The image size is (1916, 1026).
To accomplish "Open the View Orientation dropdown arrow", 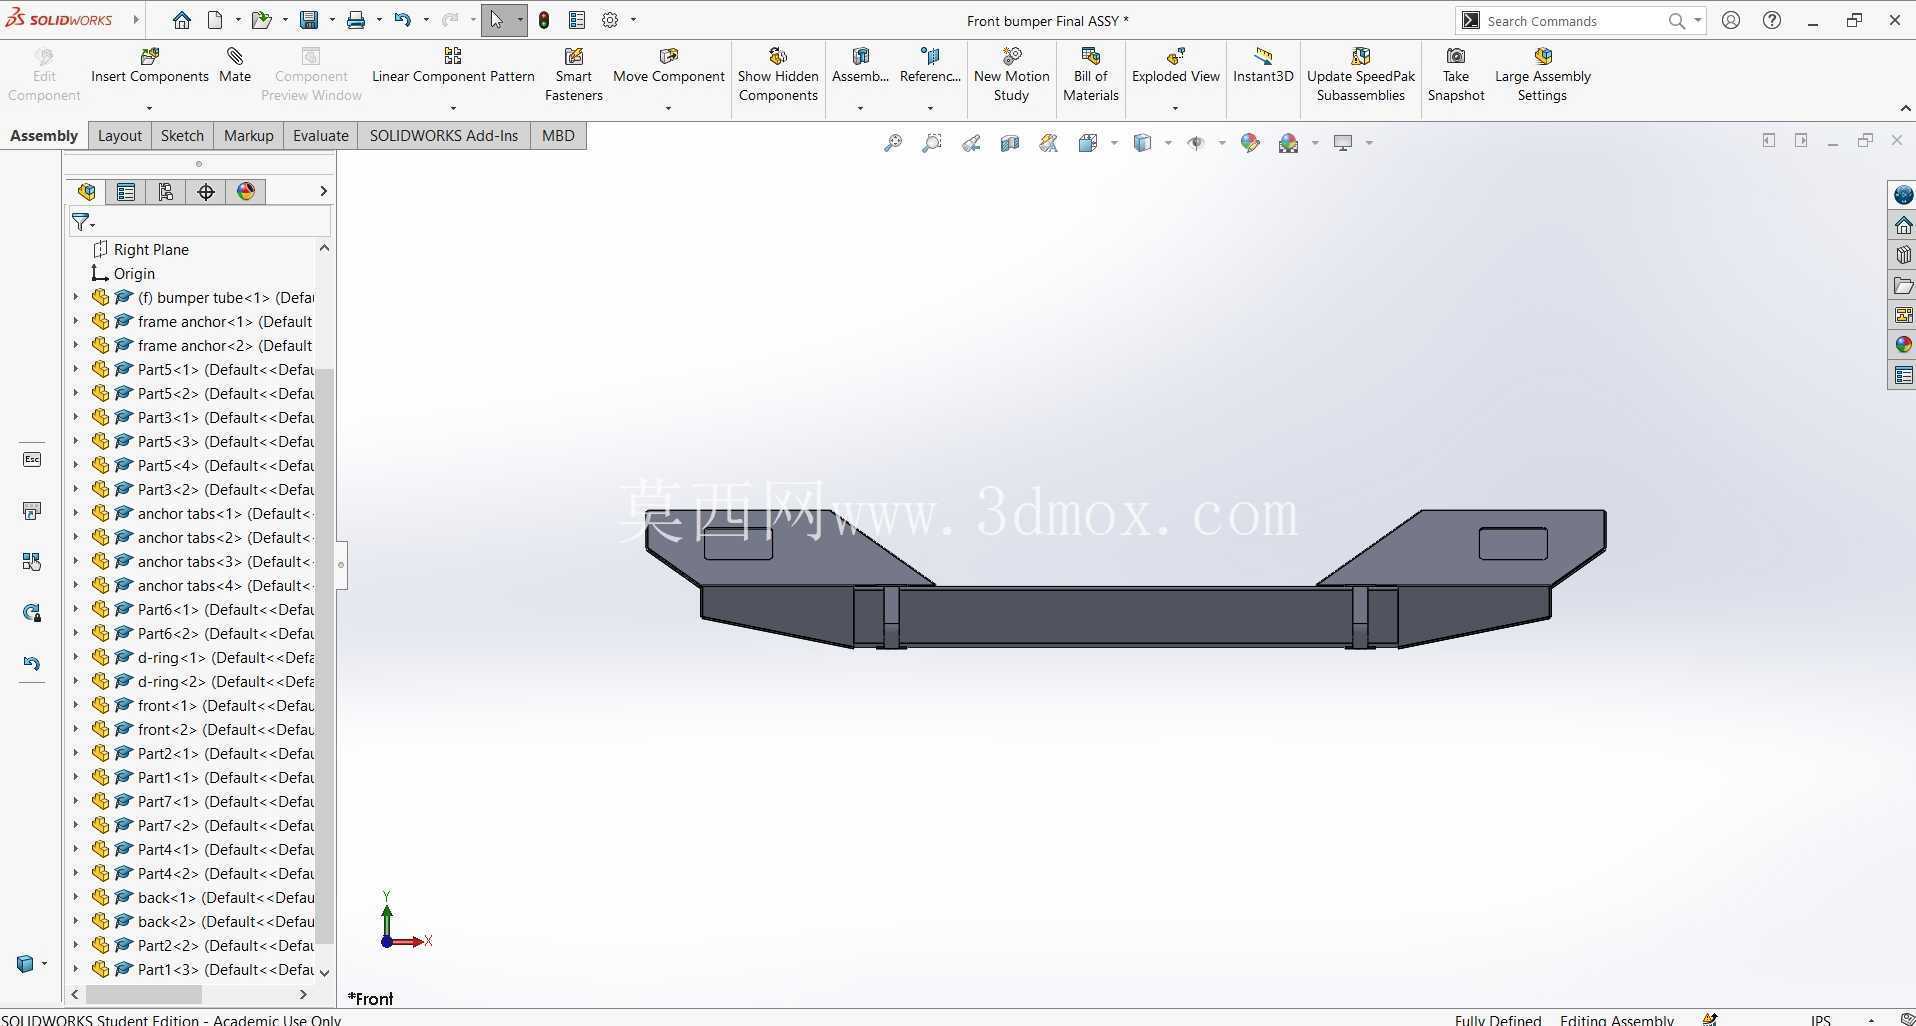I will (x=1114, y=143).
